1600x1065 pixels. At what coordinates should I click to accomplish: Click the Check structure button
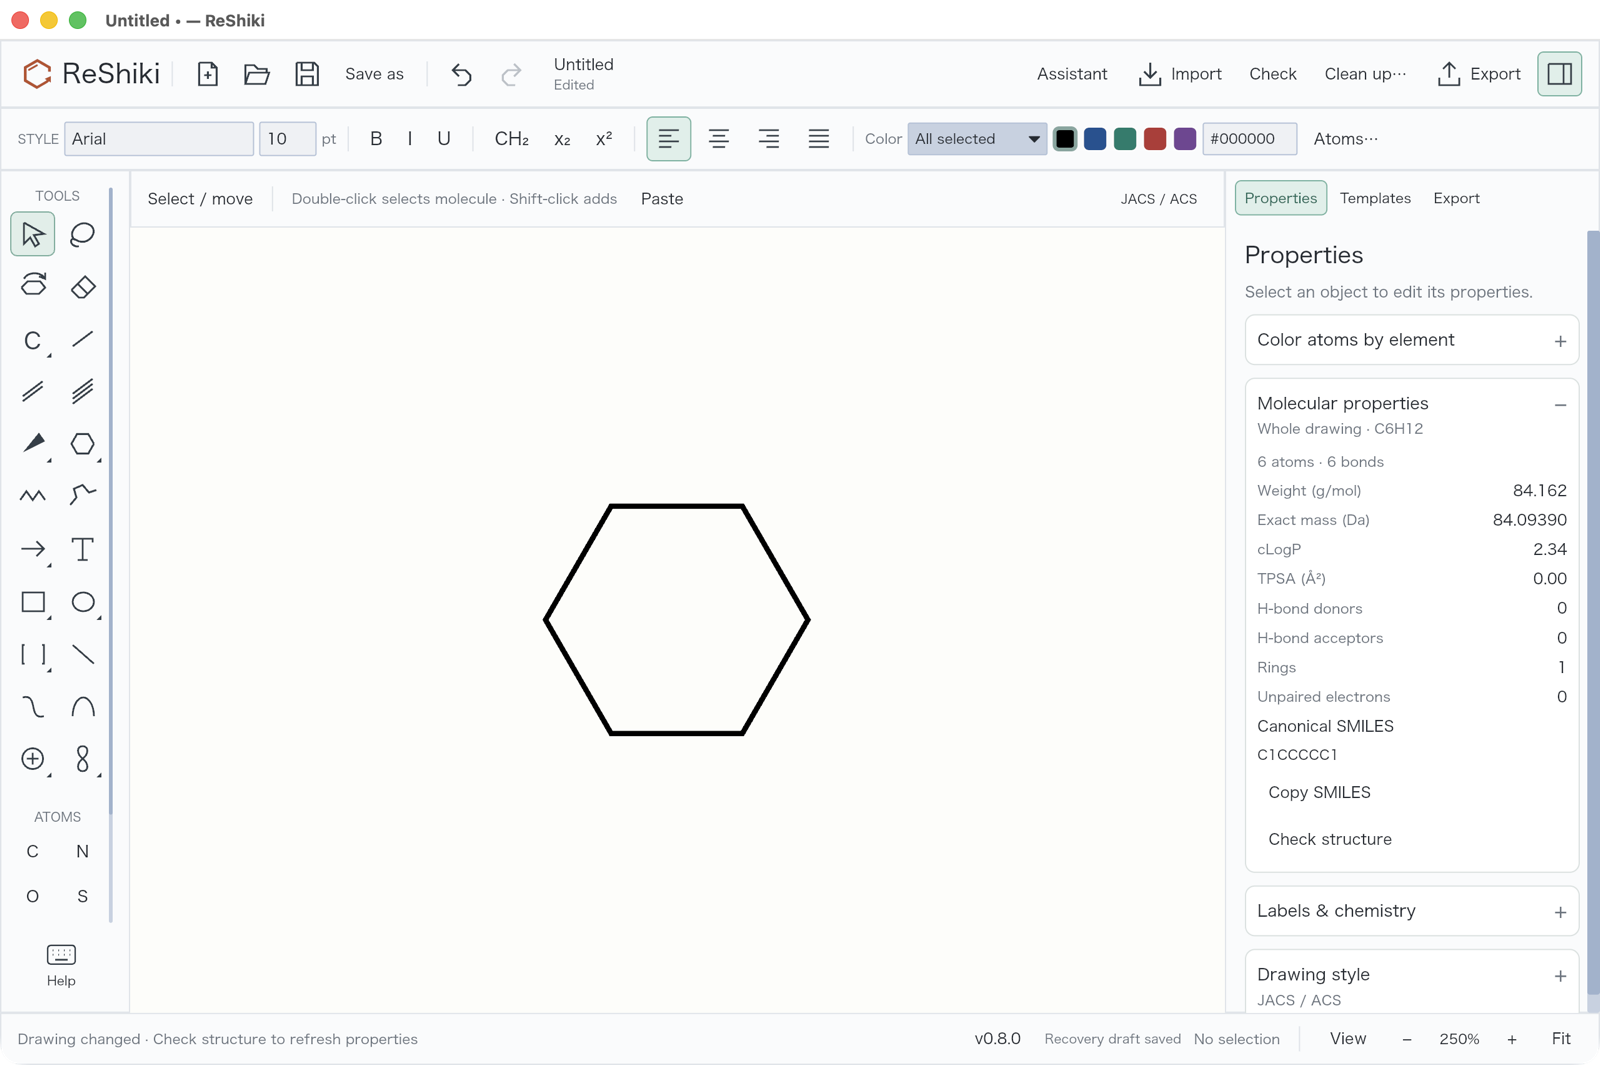coord(1330,839)
